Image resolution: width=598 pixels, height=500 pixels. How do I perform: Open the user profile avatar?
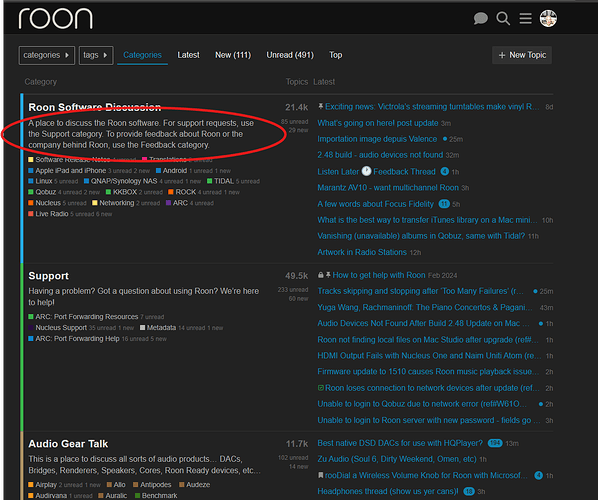point(548,18)
